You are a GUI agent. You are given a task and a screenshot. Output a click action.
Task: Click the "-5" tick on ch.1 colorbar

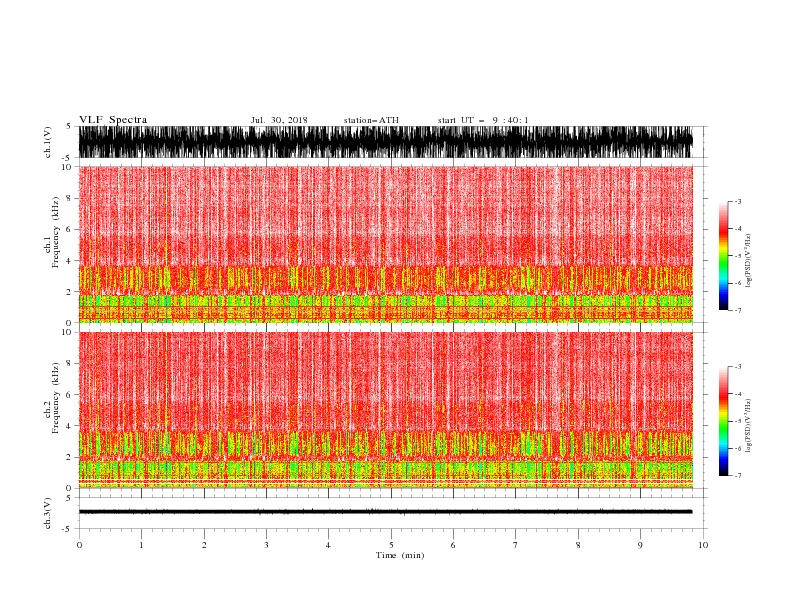737,256
